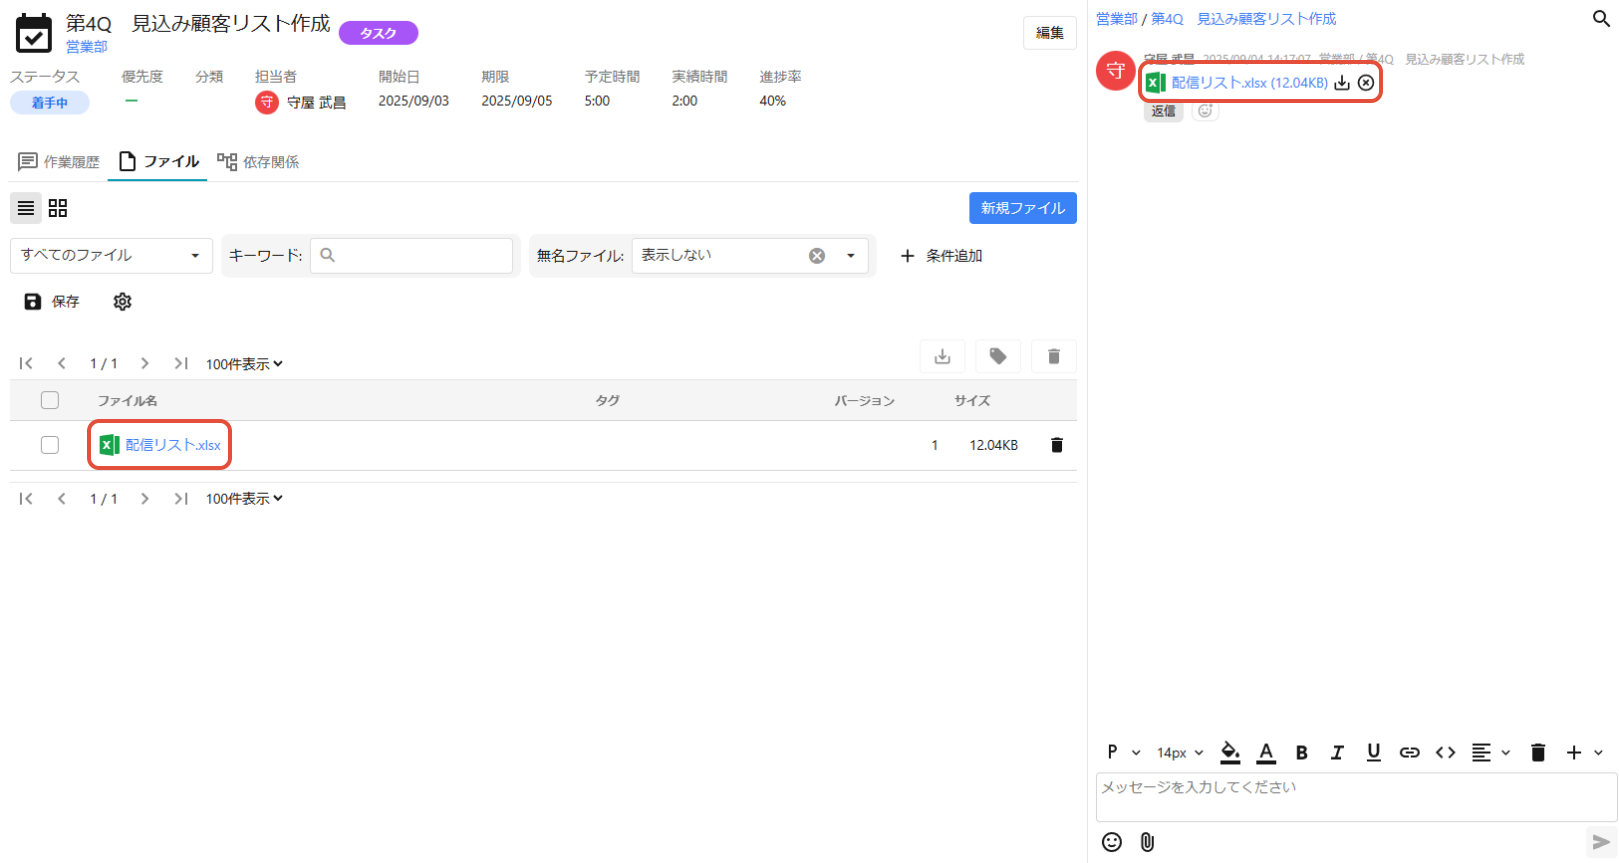This screenshot has width=1619, height=863.
Task: Click the keyword search input field
Action: pyautogui.click(x=412, y=256)
